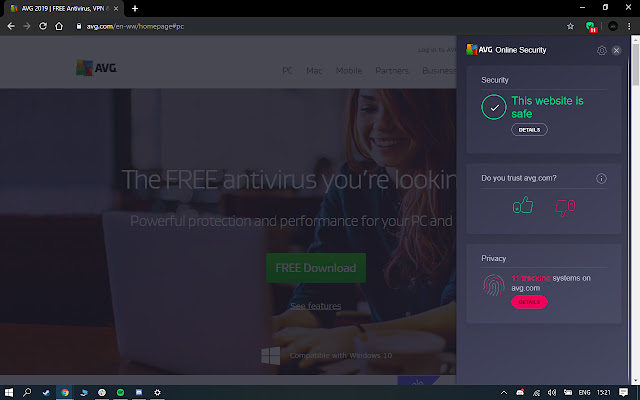Open the Chrome profile avatar
This screenshot has height=400, width=640.
click(x=613, y=27)
